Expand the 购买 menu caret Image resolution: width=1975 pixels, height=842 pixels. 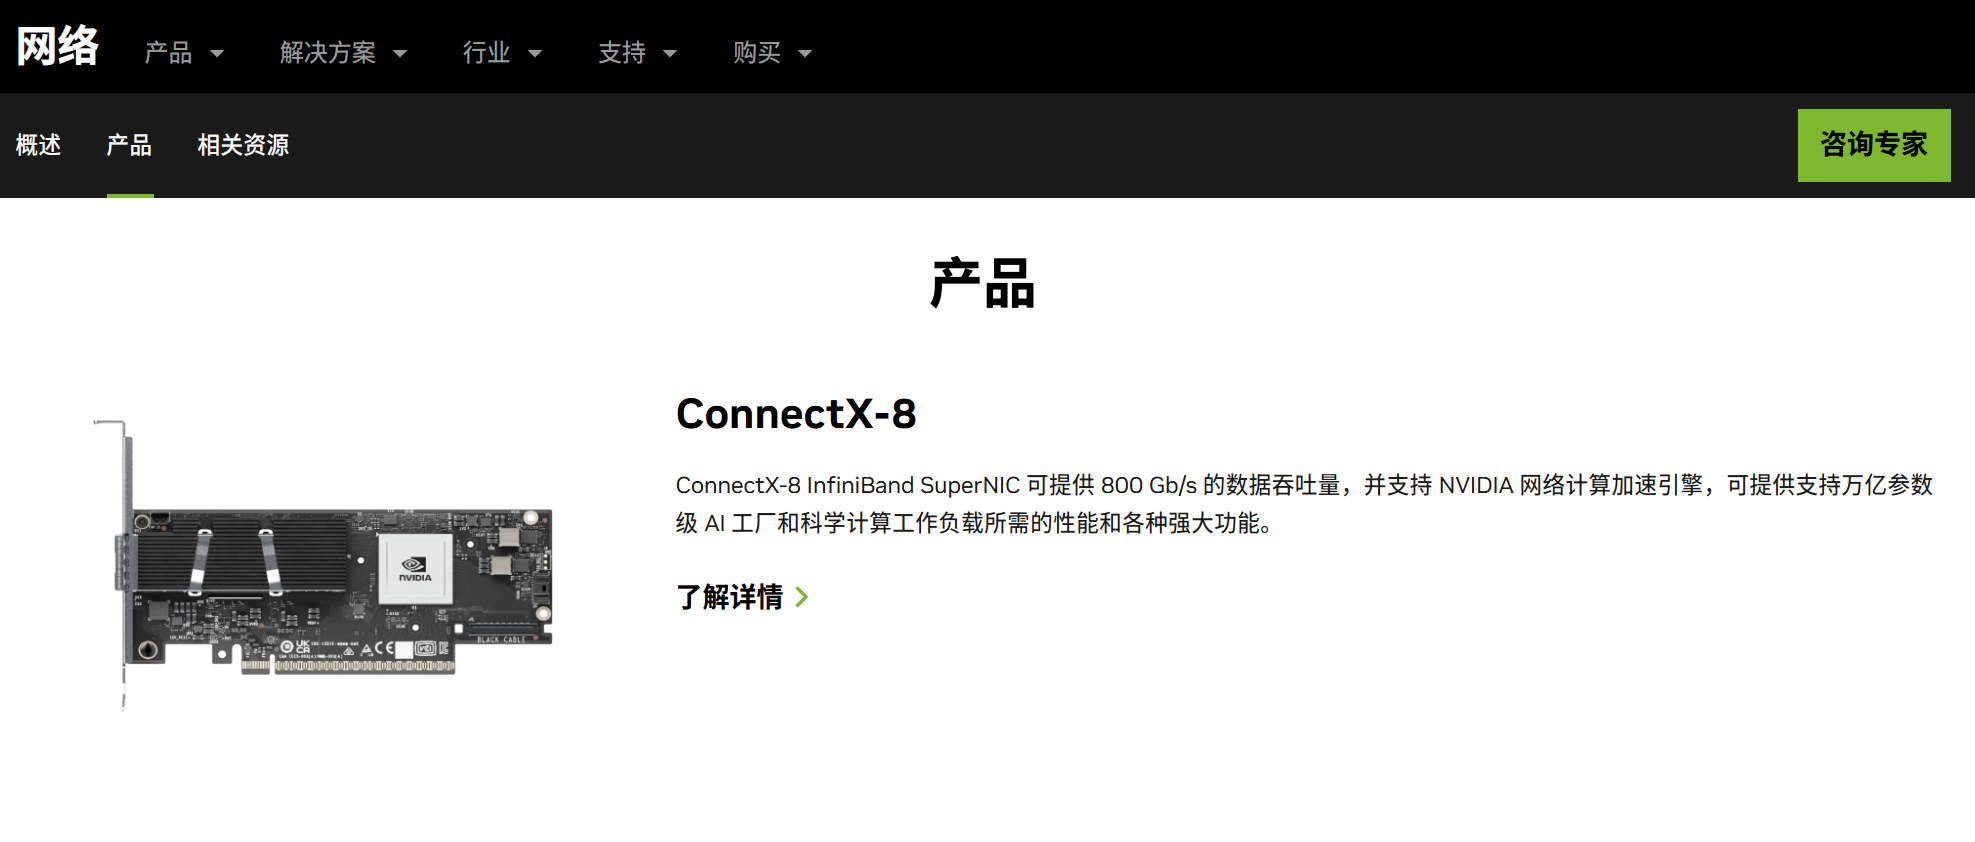(x=805, y=54)
